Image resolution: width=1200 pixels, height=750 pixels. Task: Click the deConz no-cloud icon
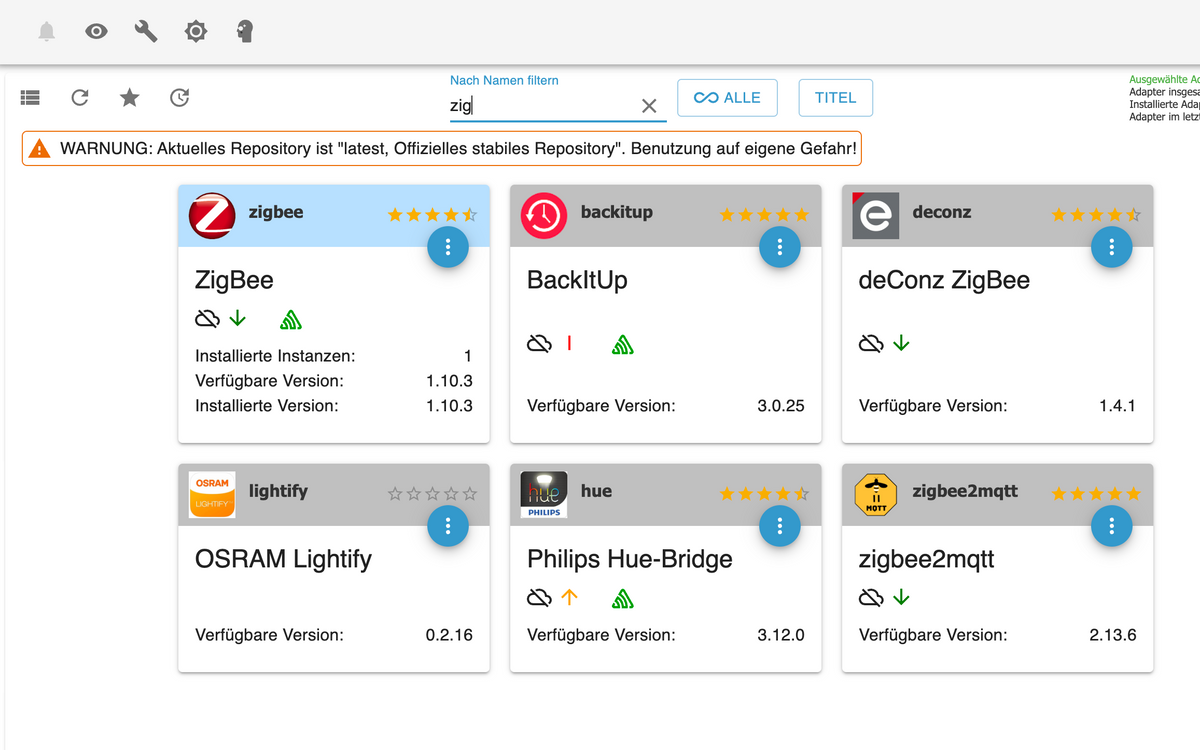click(871, 344)
